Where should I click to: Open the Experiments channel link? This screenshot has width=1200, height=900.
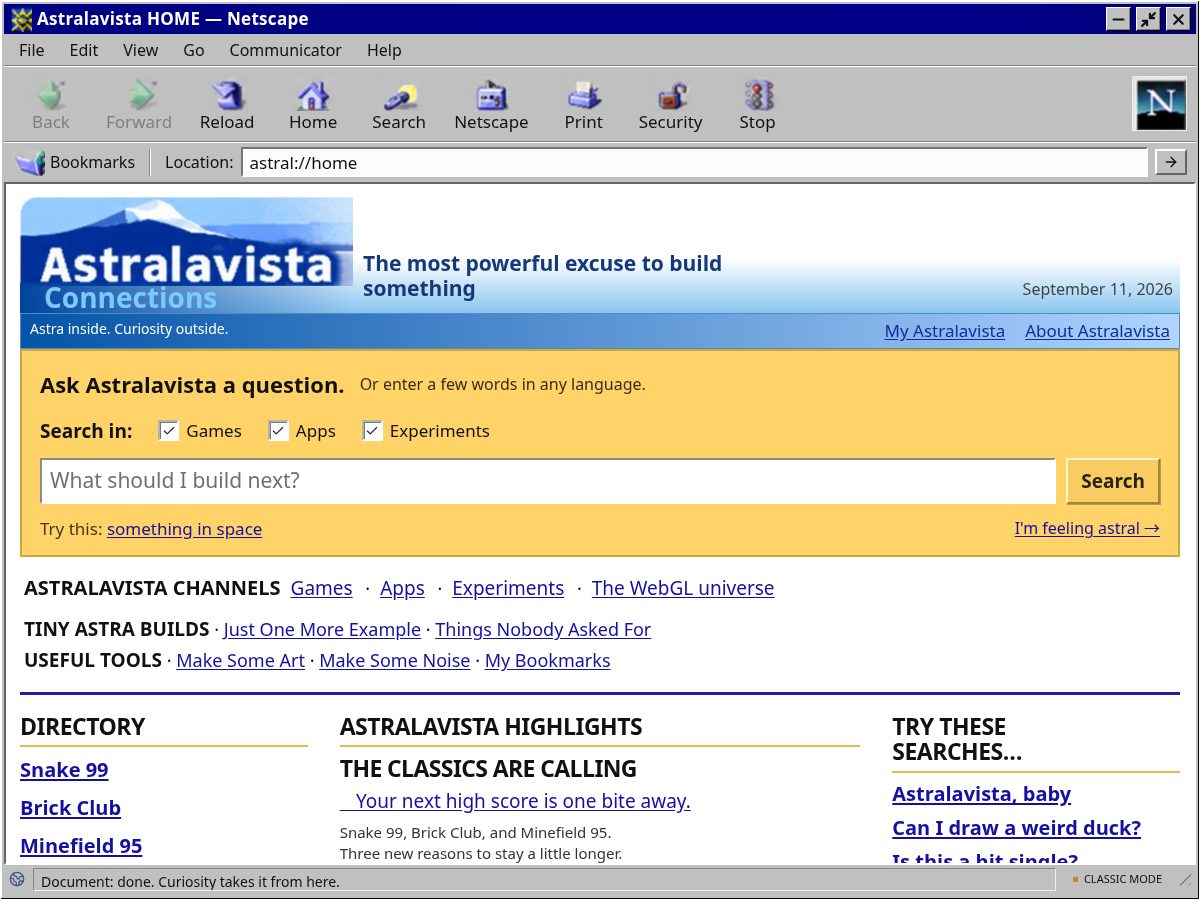click(x=508, y=588)
